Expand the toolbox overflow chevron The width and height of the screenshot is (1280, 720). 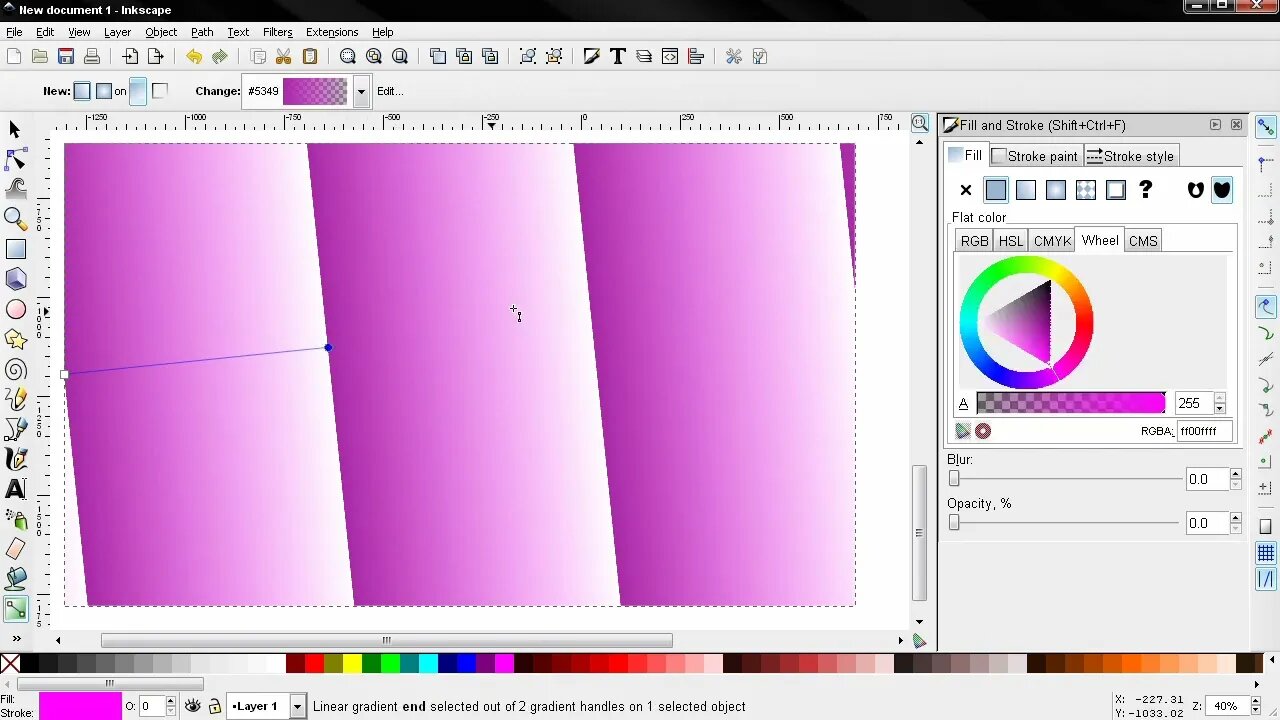click(16, 638)
